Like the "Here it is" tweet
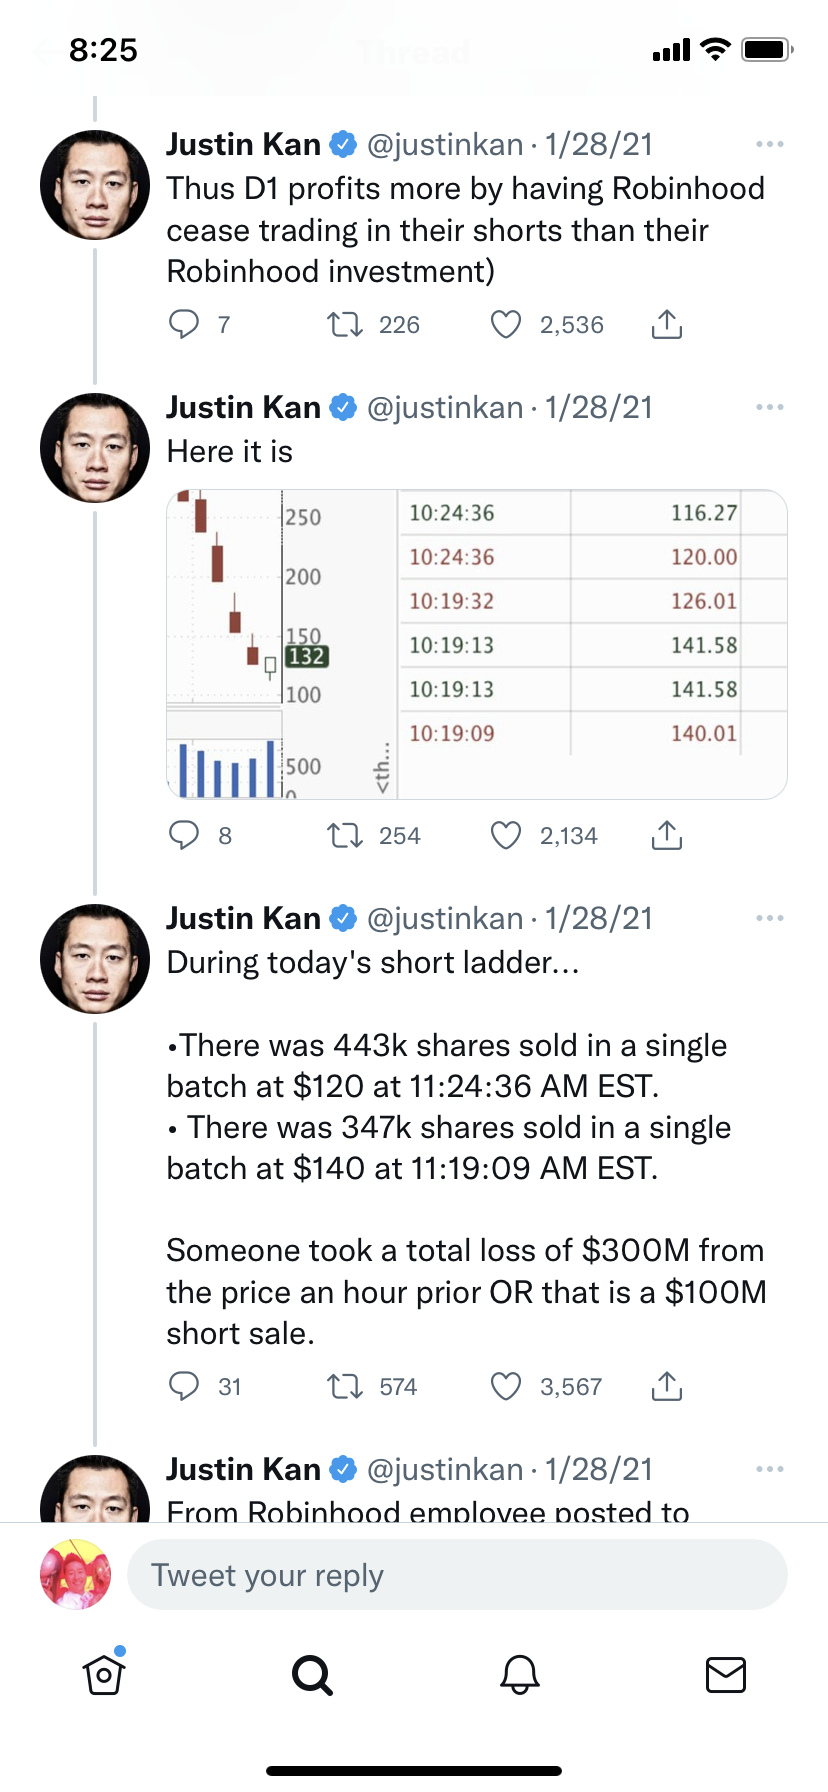Screen dimensions: 828x1792 (506, 835)
